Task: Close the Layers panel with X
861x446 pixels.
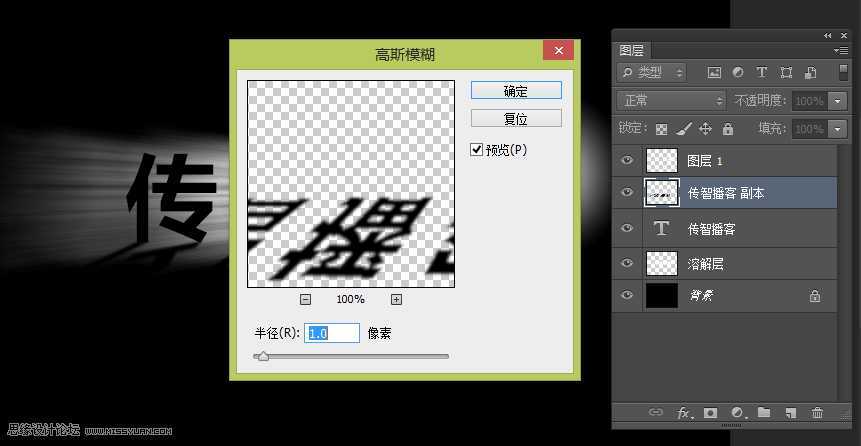Action: pos(844,35)
